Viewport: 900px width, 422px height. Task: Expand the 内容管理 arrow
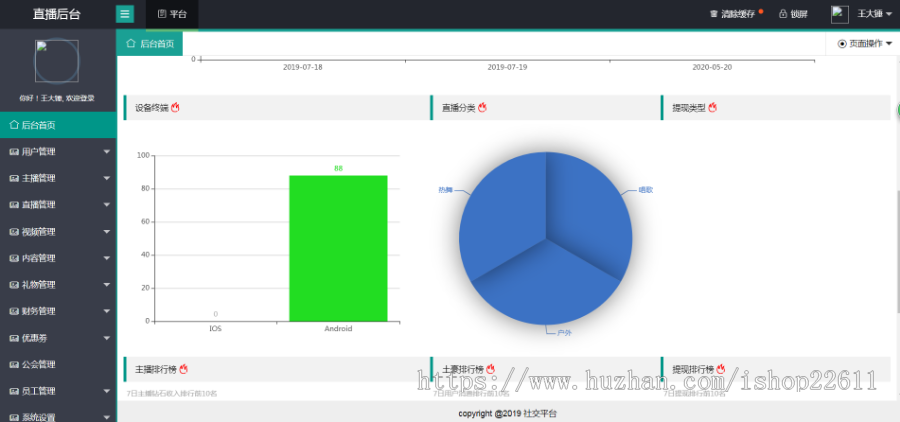point(107,258)
